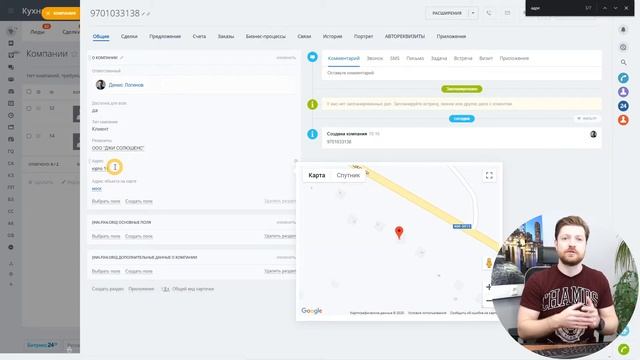640x360 pixels.
Task: Open the Бизнес-процессы tab
Action: click(x=266, y=36)
